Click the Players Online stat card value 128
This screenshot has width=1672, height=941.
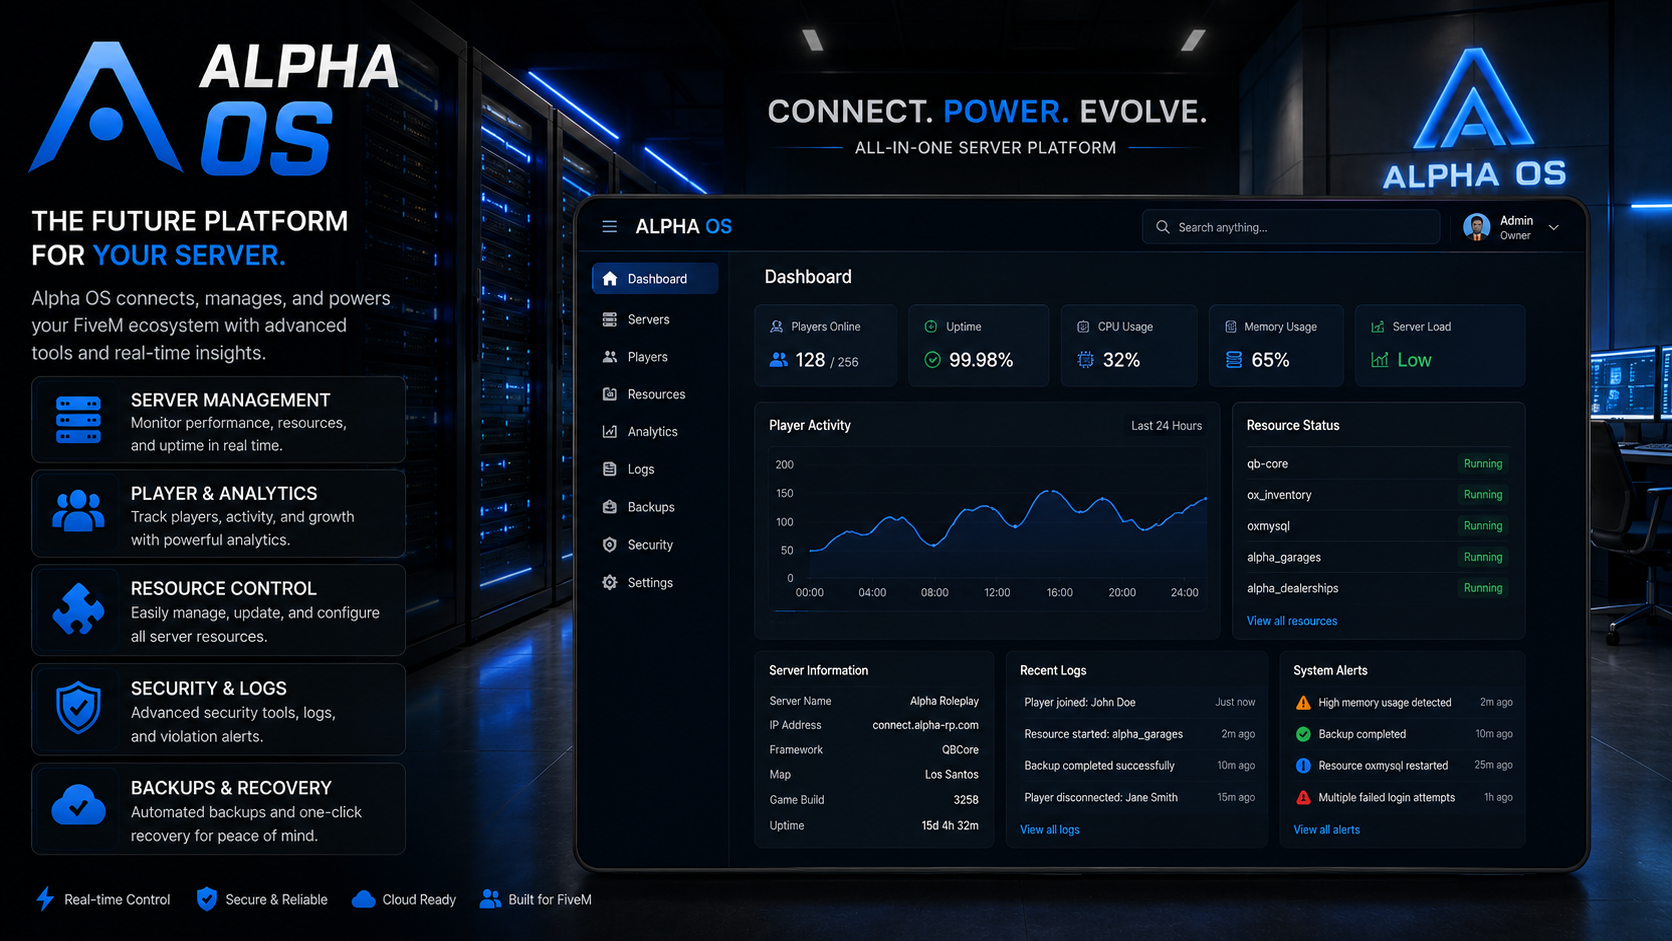click(x=810, y=360)
